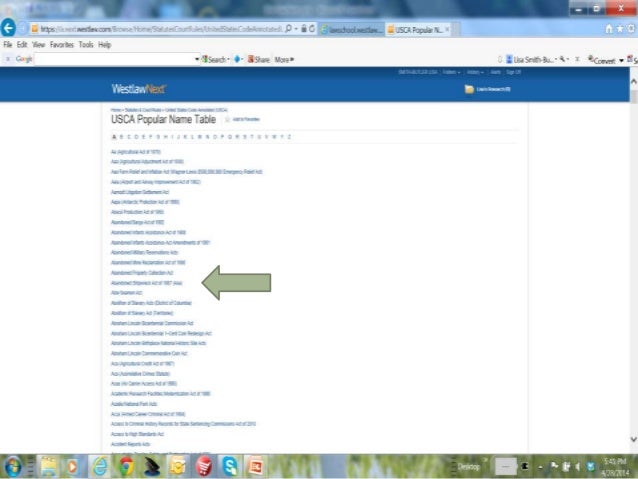Open the Favorites menu

[x=62, y=45]
